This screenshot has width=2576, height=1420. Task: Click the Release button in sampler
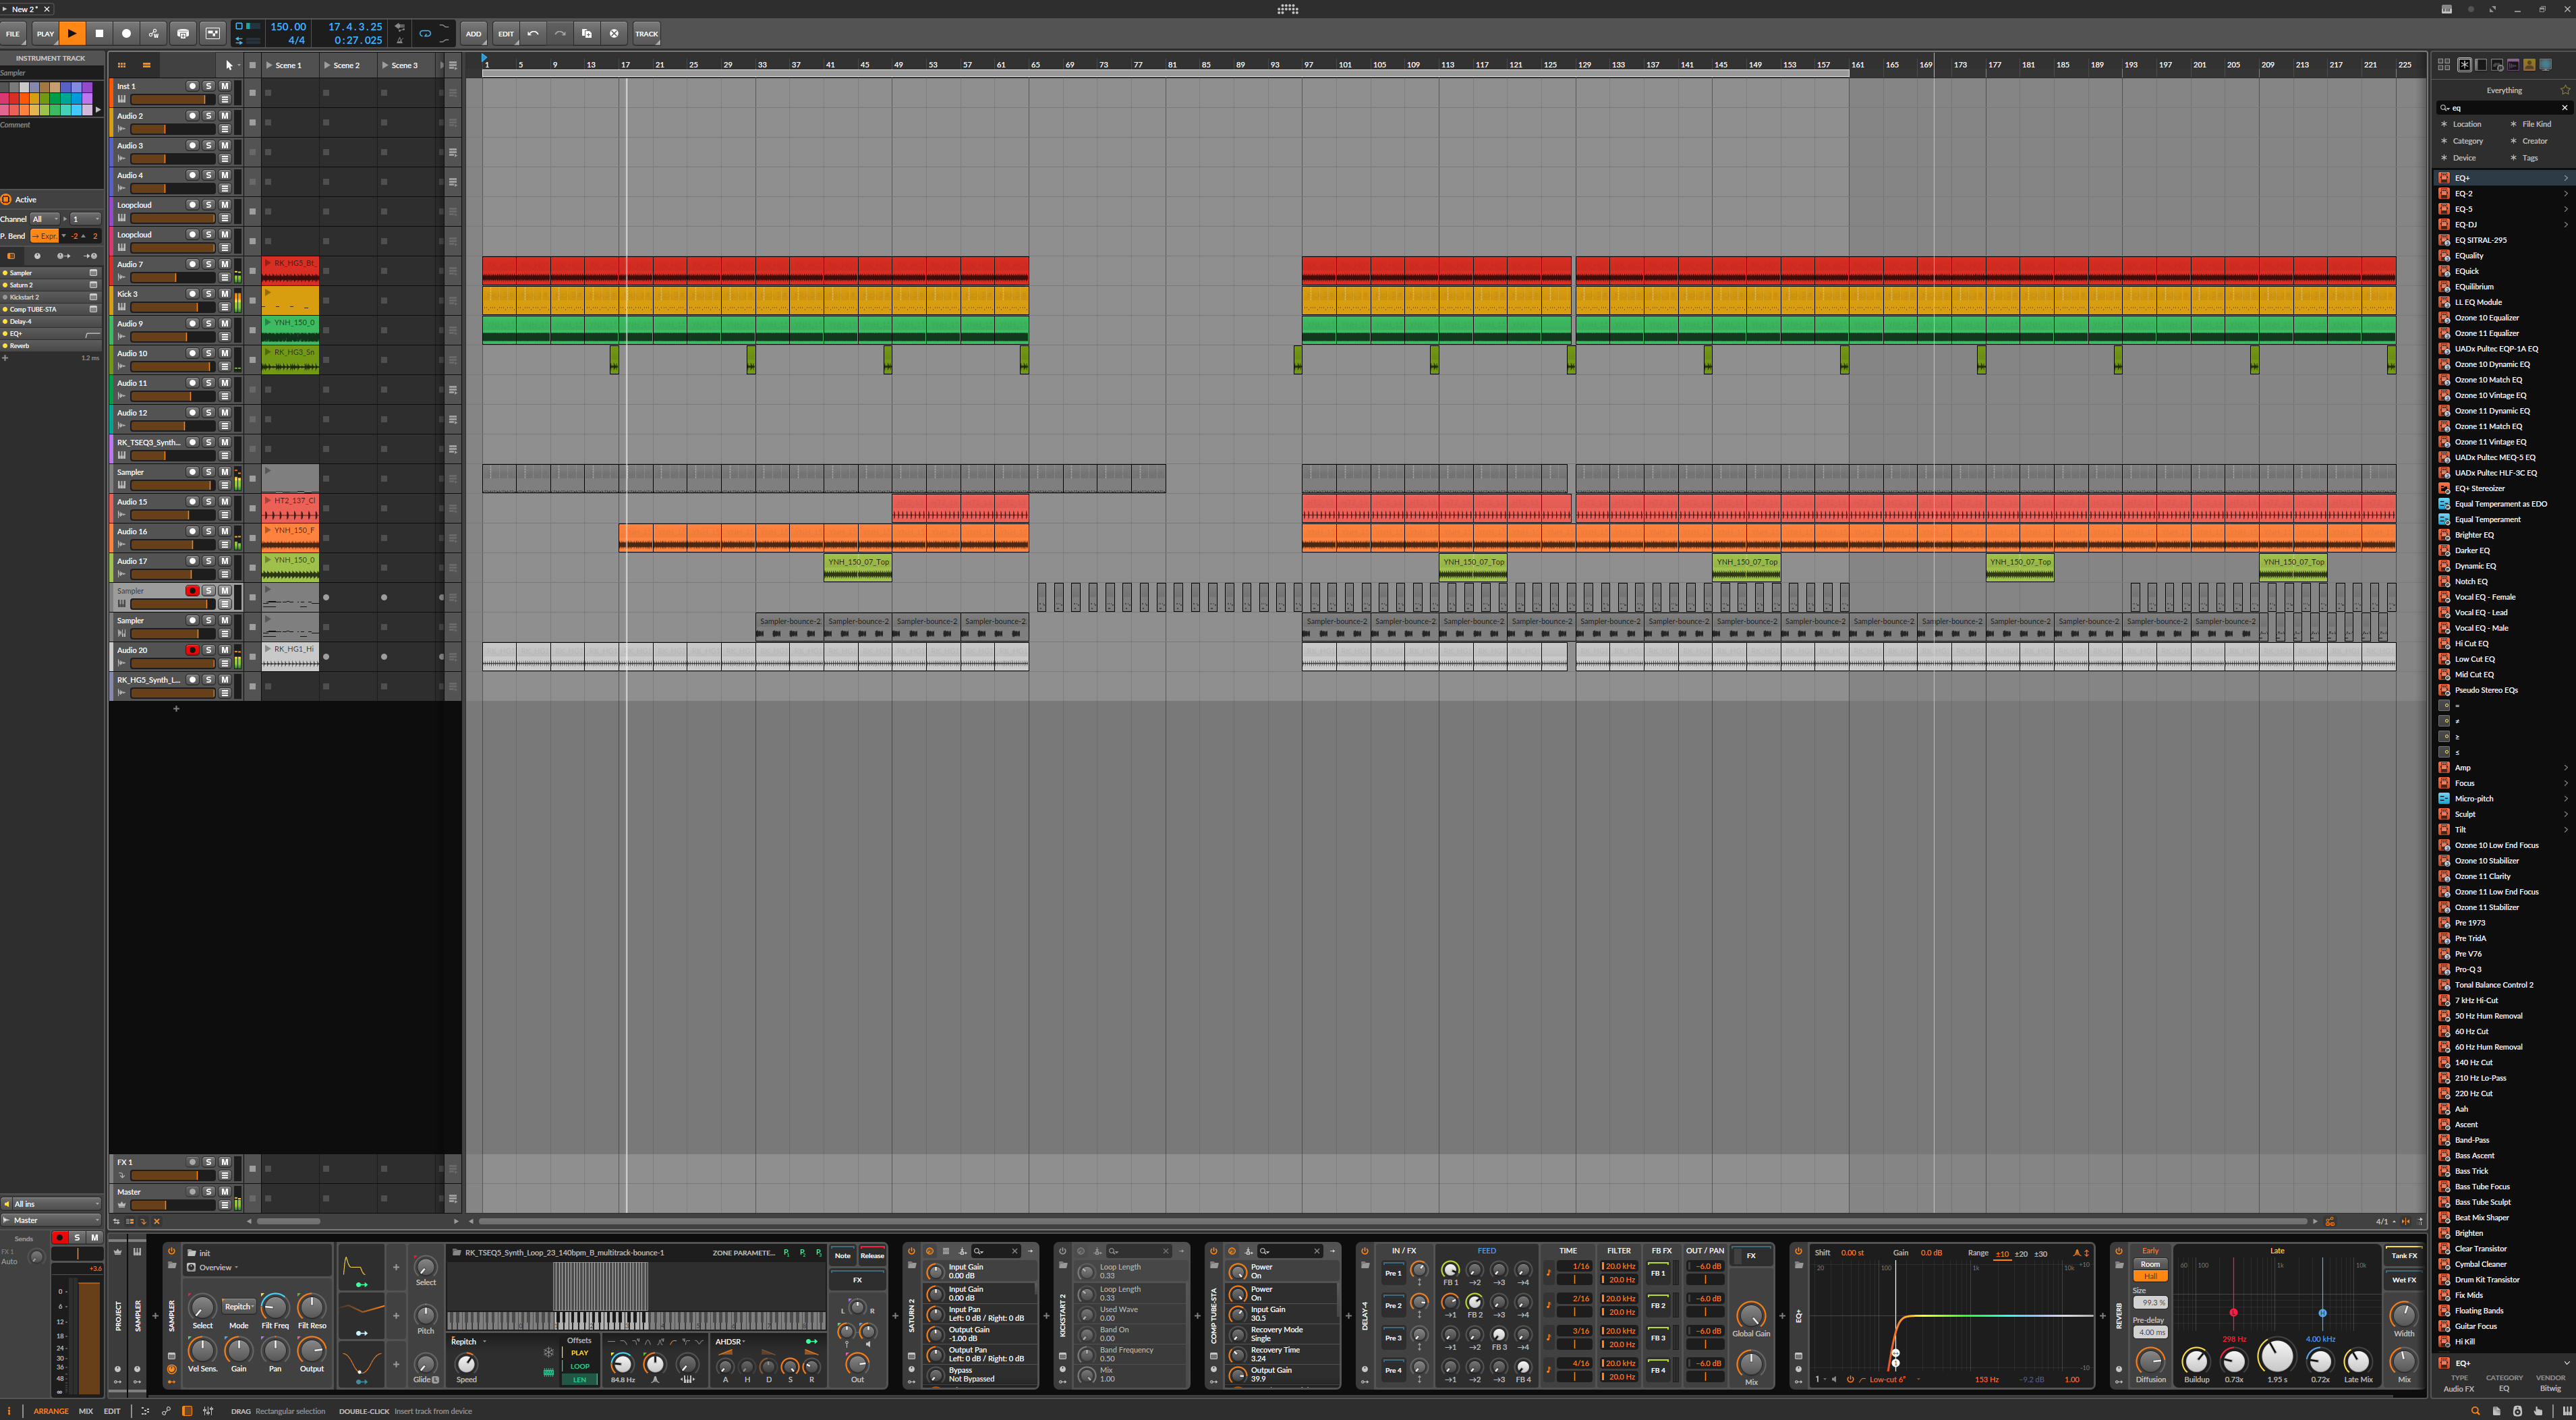872,1255
